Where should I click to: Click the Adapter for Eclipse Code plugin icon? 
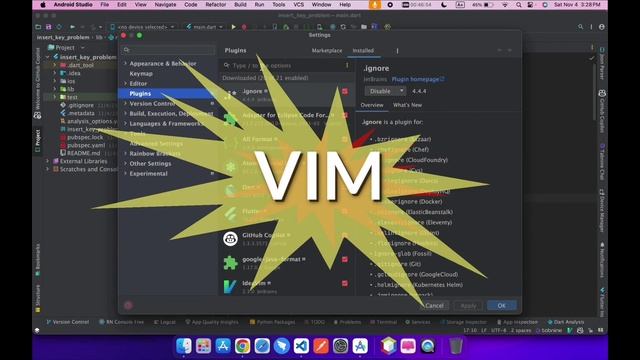(x=230, y=119)
